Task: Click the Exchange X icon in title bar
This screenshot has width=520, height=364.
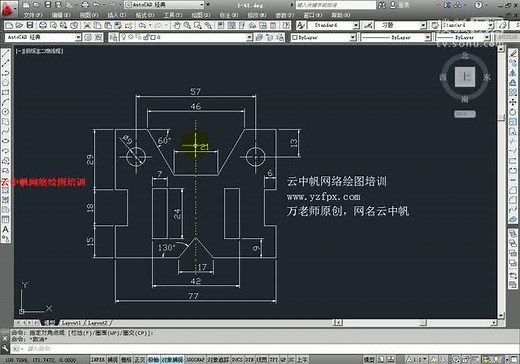Action: point(448,5)
